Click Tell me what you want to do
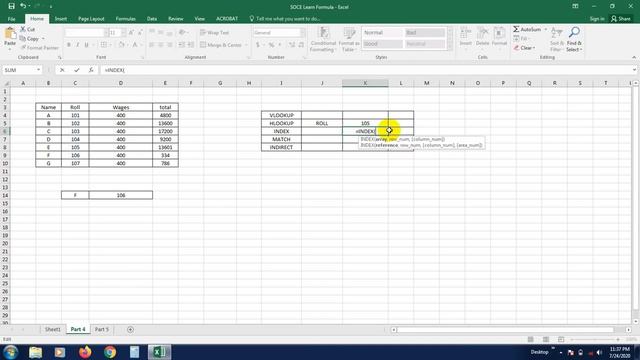The image size is (640, 360). [284, 19]
